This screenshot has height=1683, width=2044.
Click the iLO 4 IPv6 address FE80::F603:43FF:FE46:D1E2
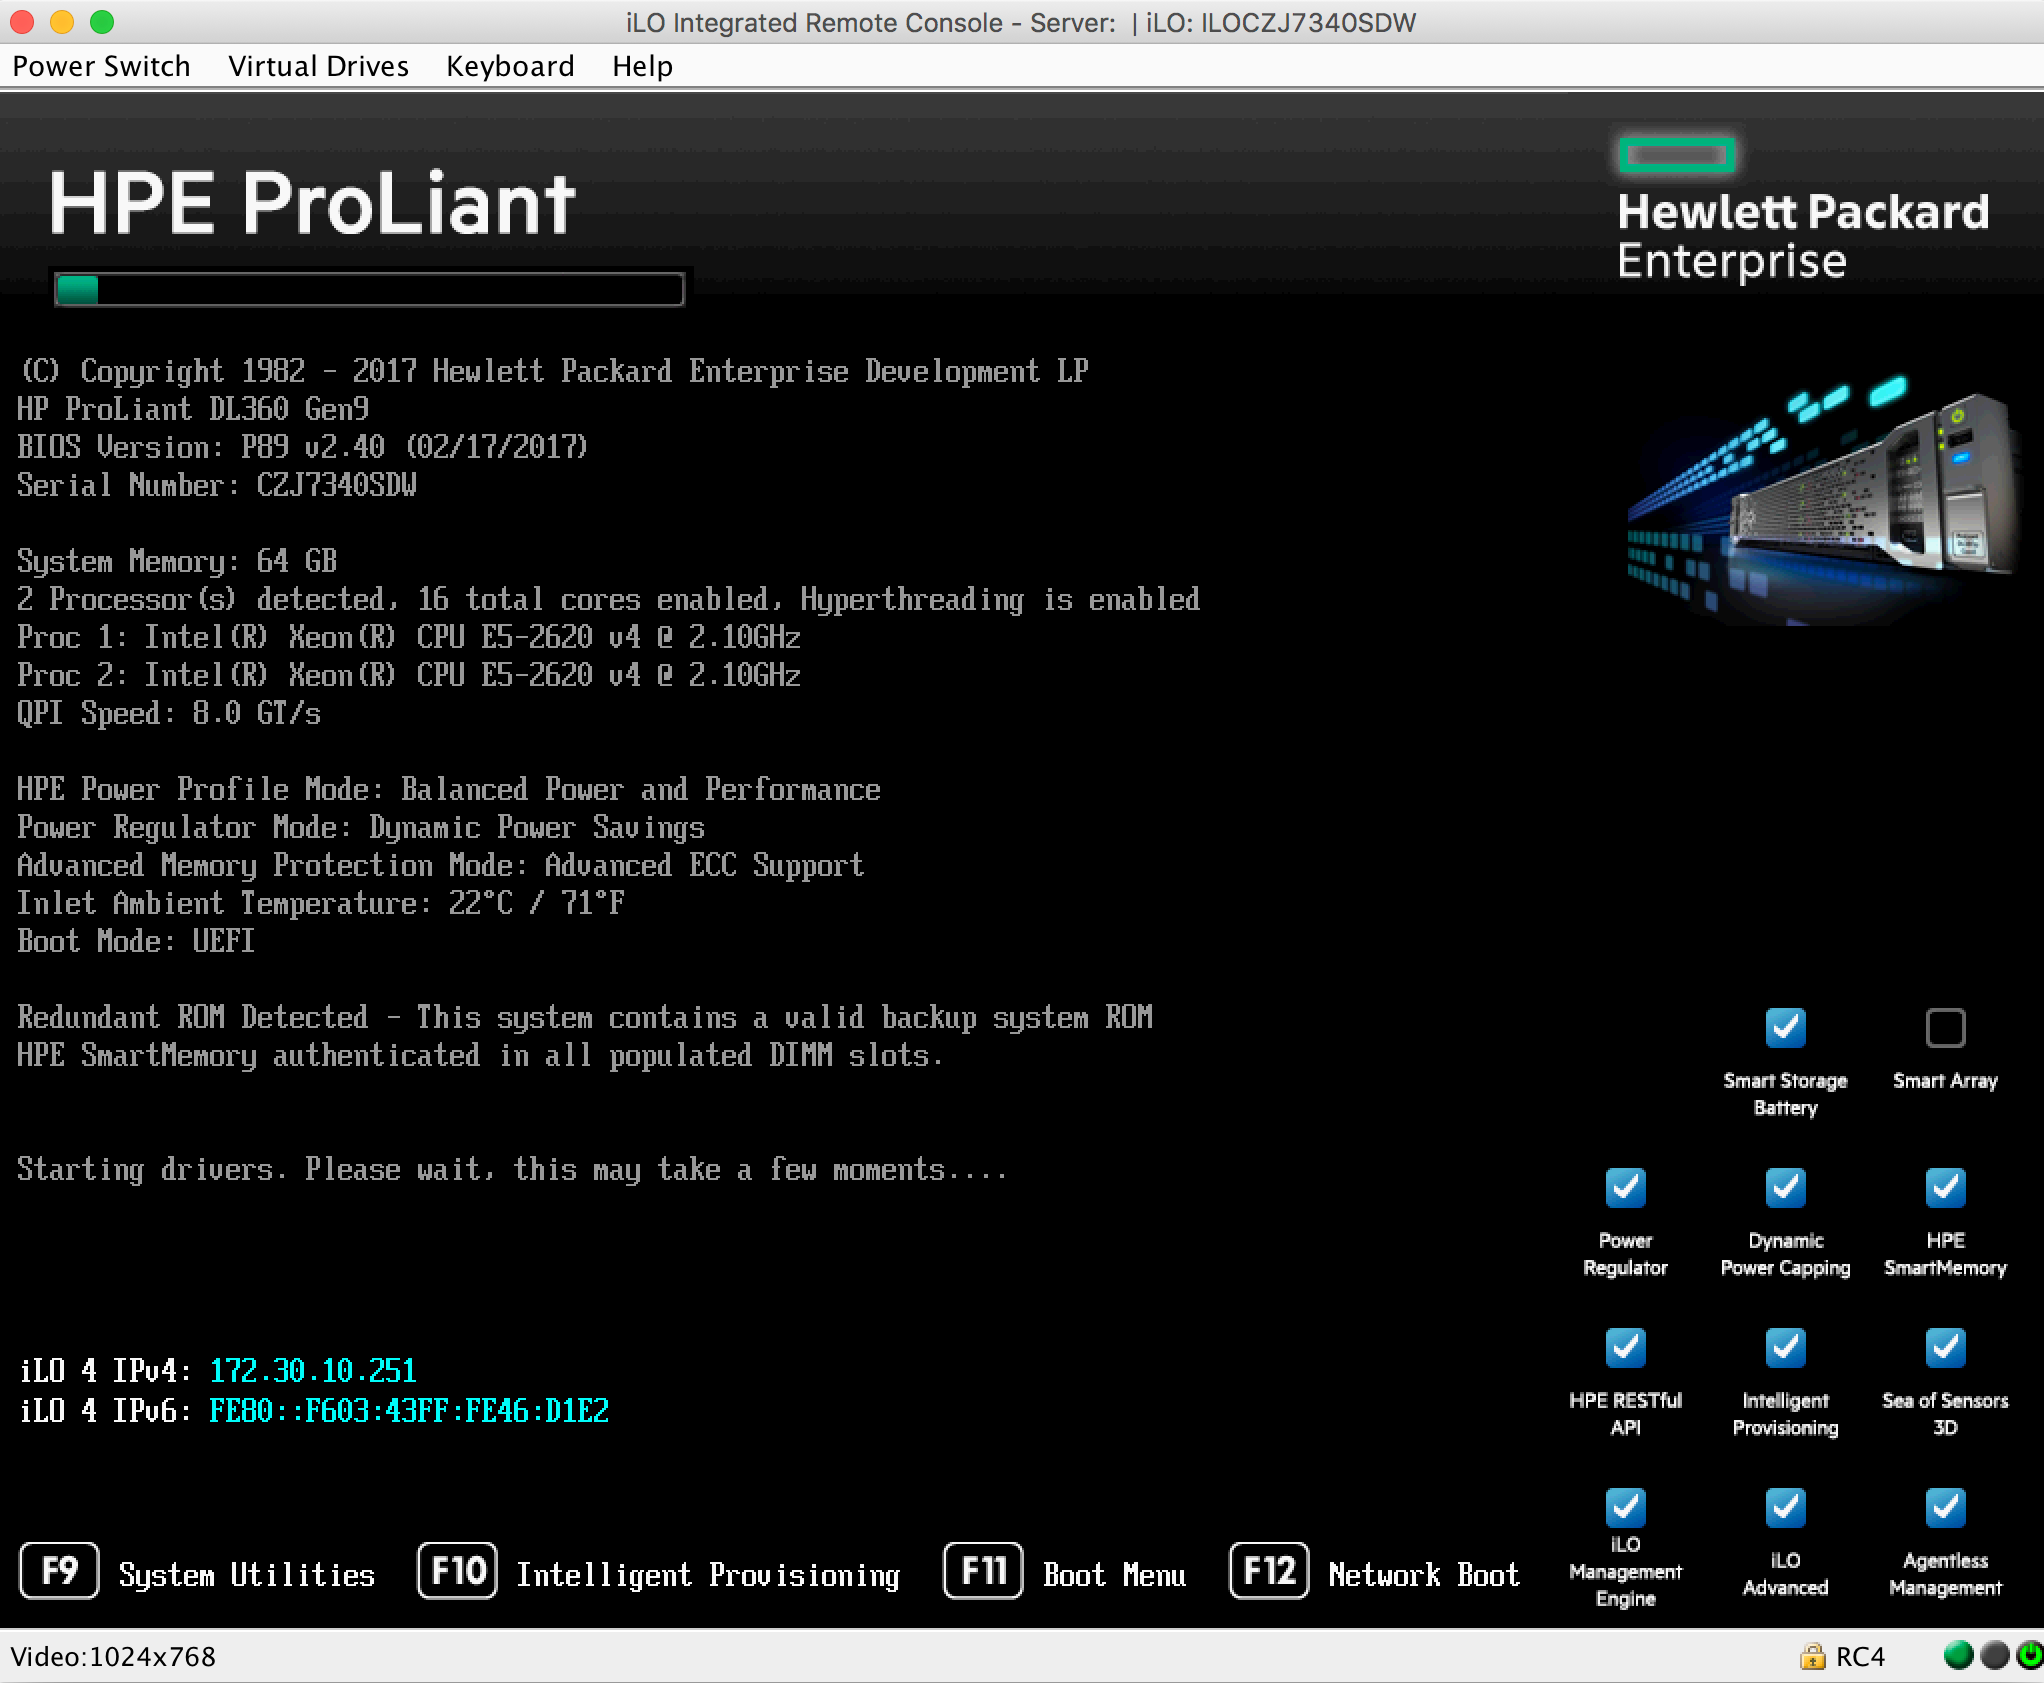tap(409, 1411)
